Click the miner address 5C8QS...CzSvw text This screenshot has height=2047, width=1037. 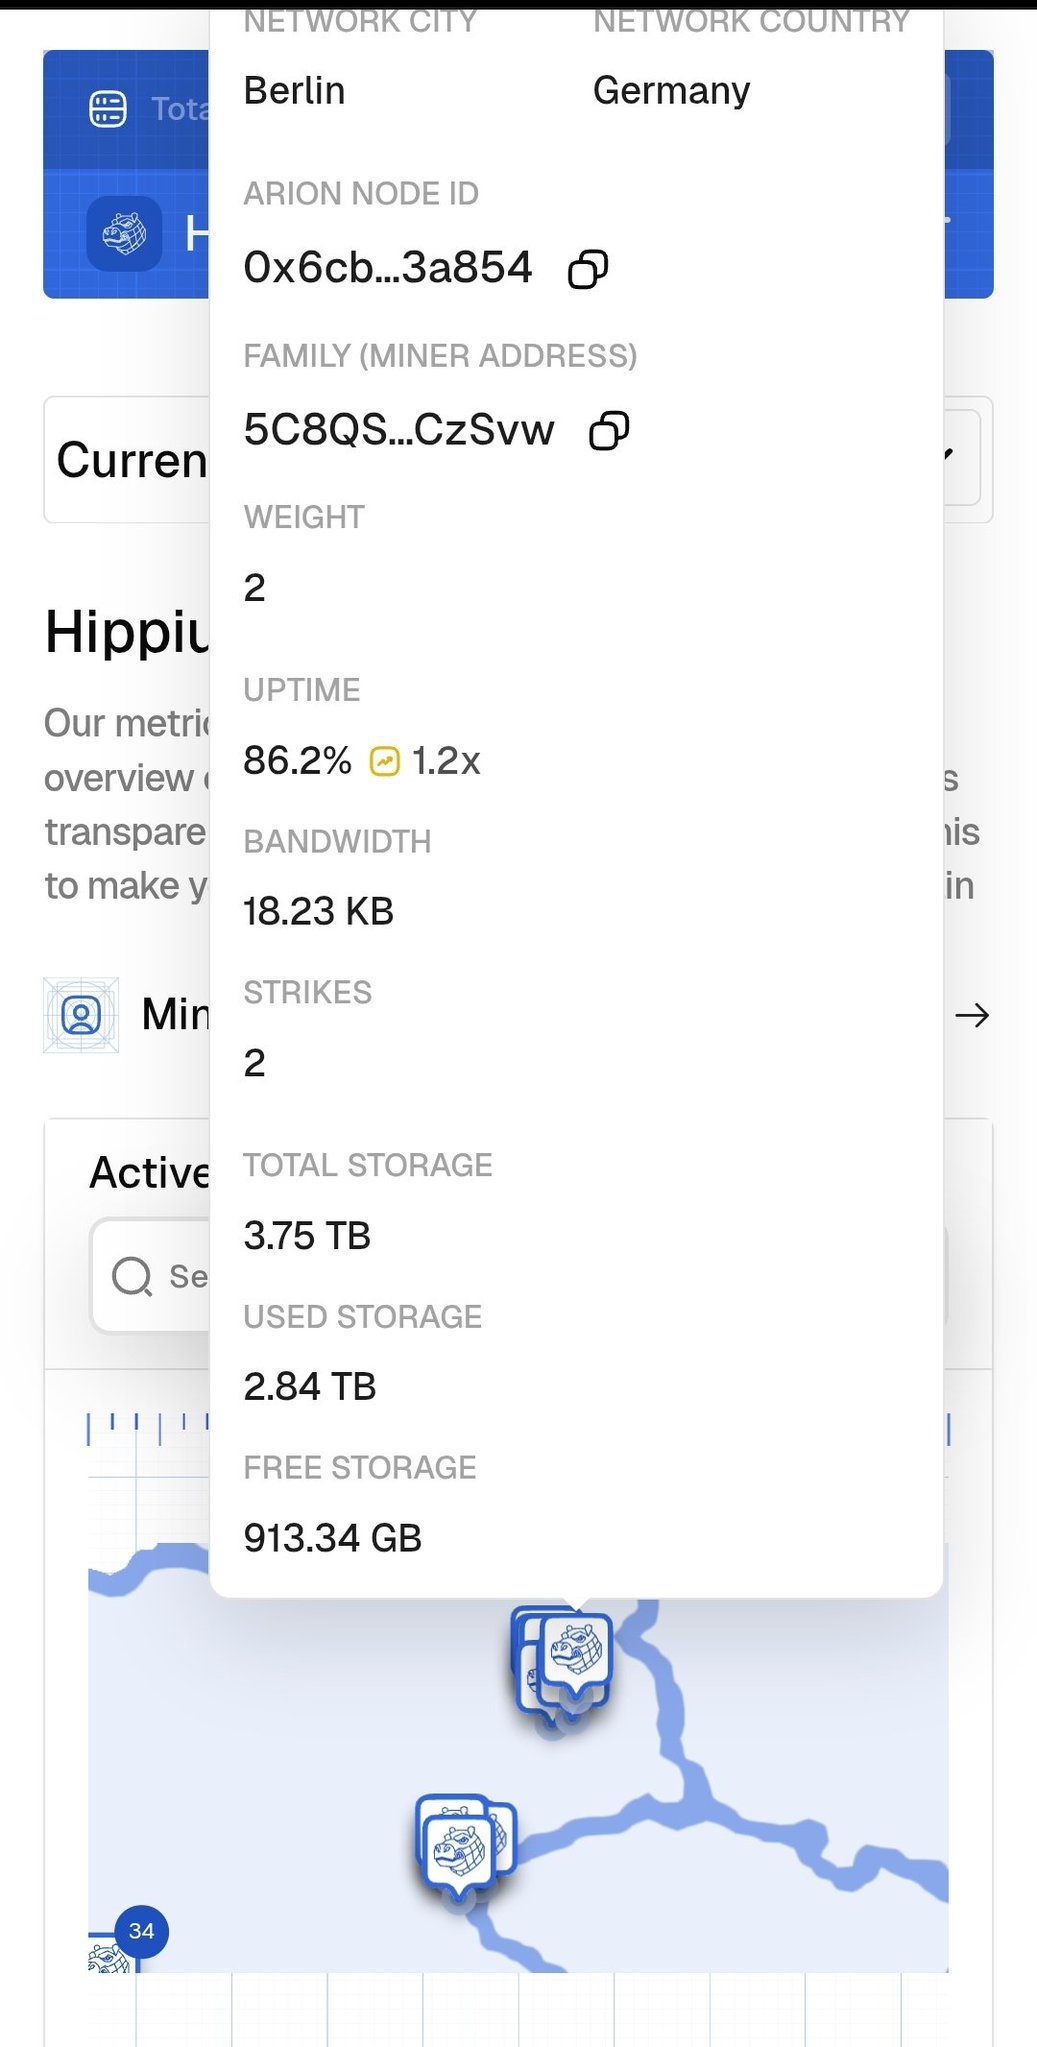(398, 430)
